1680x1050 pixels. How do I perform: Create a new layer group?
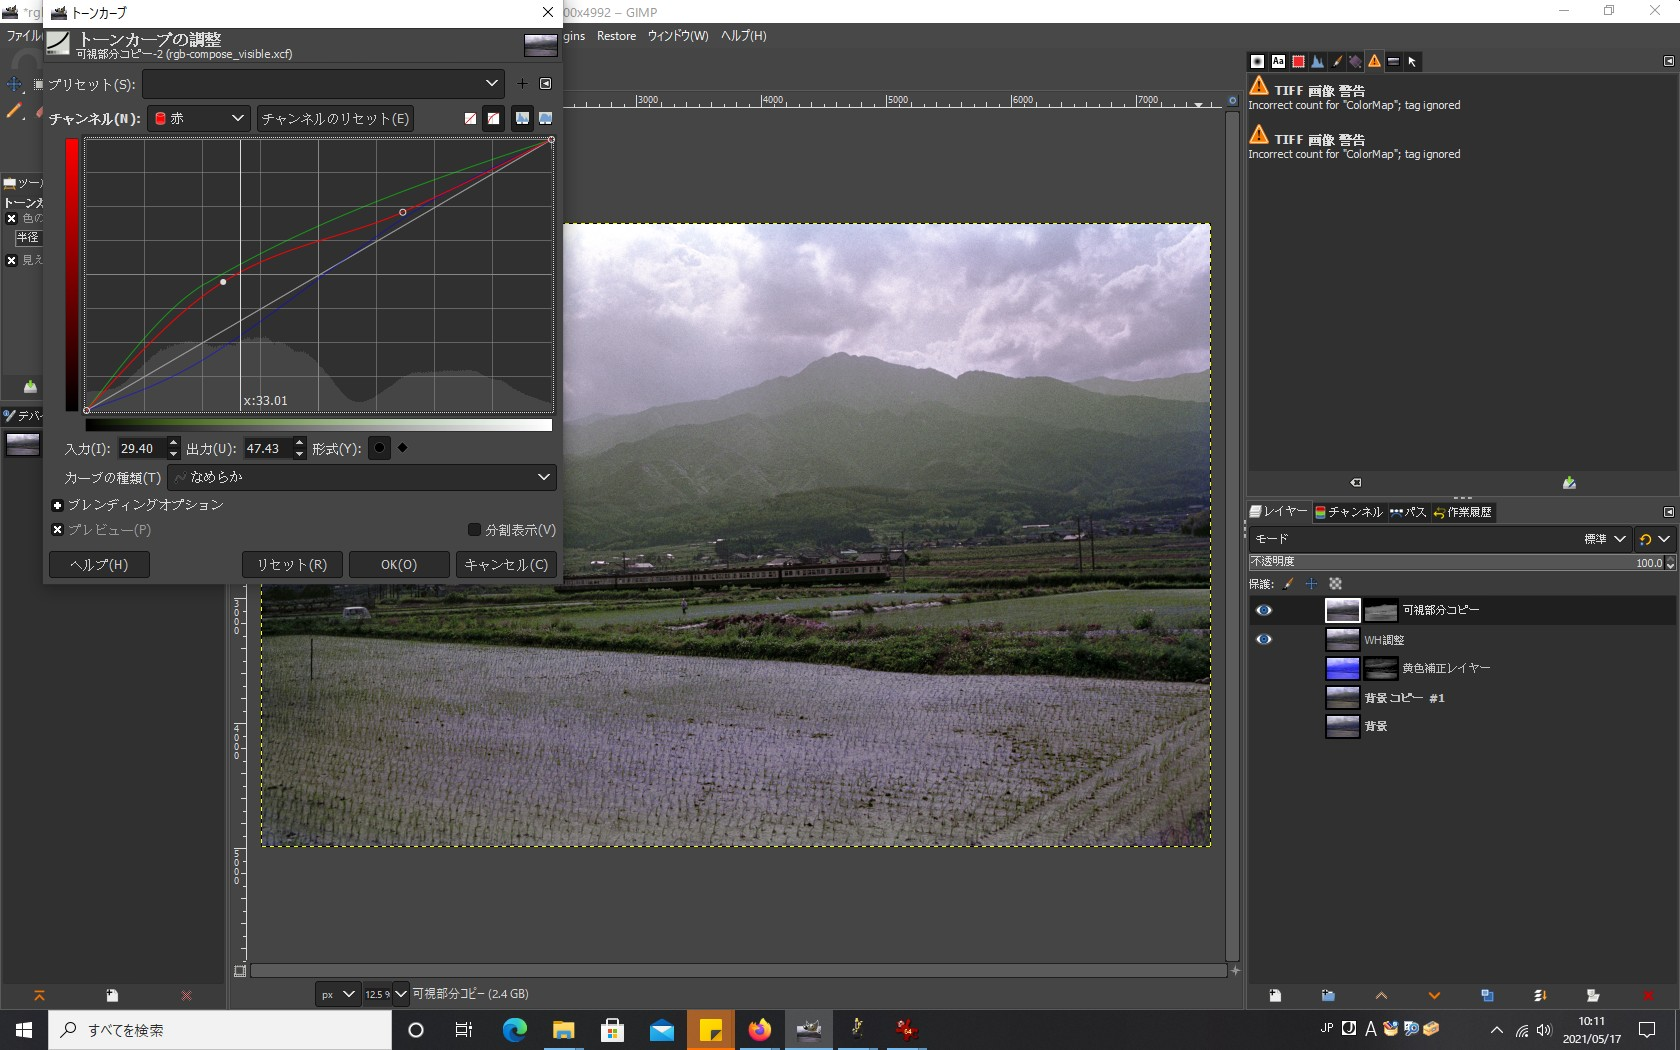pos(1328,996)
